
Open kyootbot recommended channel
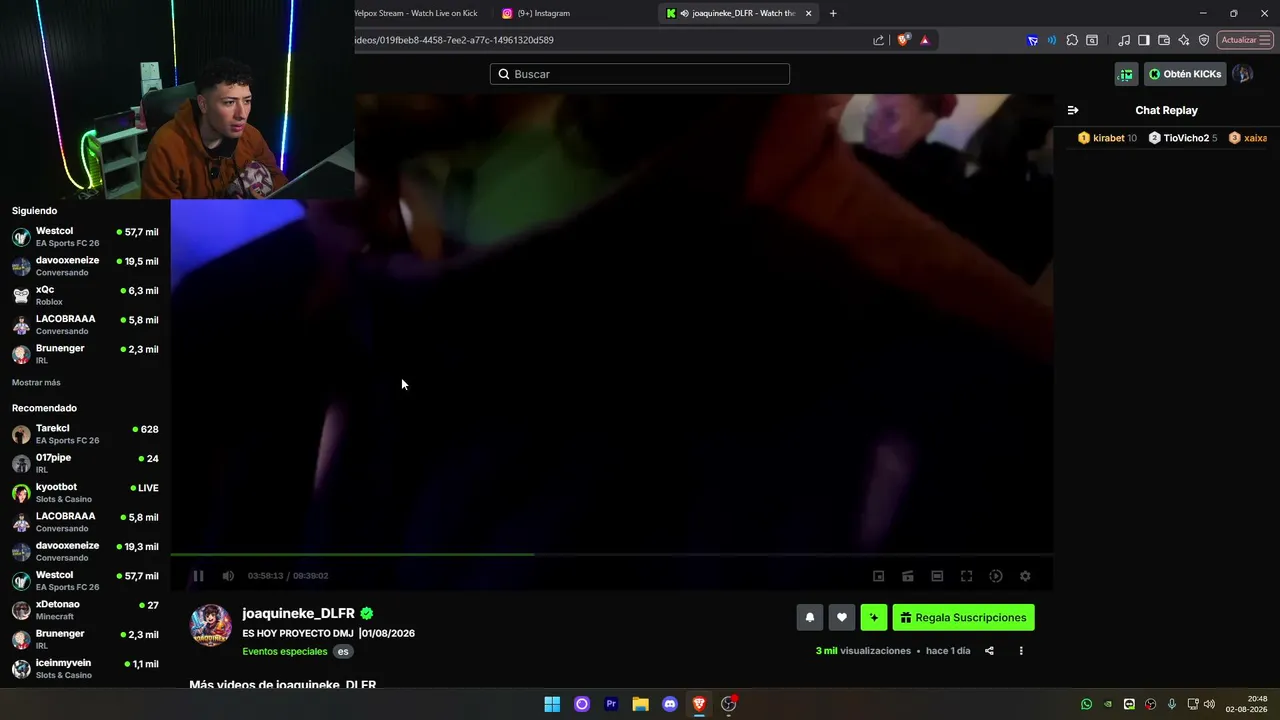coord(85,493)
